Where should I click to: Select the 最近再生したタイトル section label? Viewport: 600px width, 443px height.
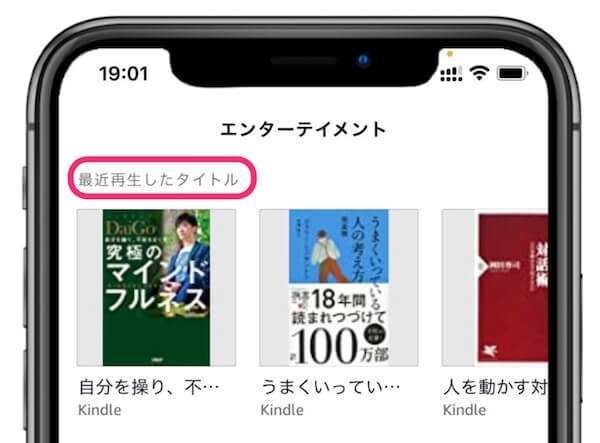pyautogui.click(x=158, y=179)
